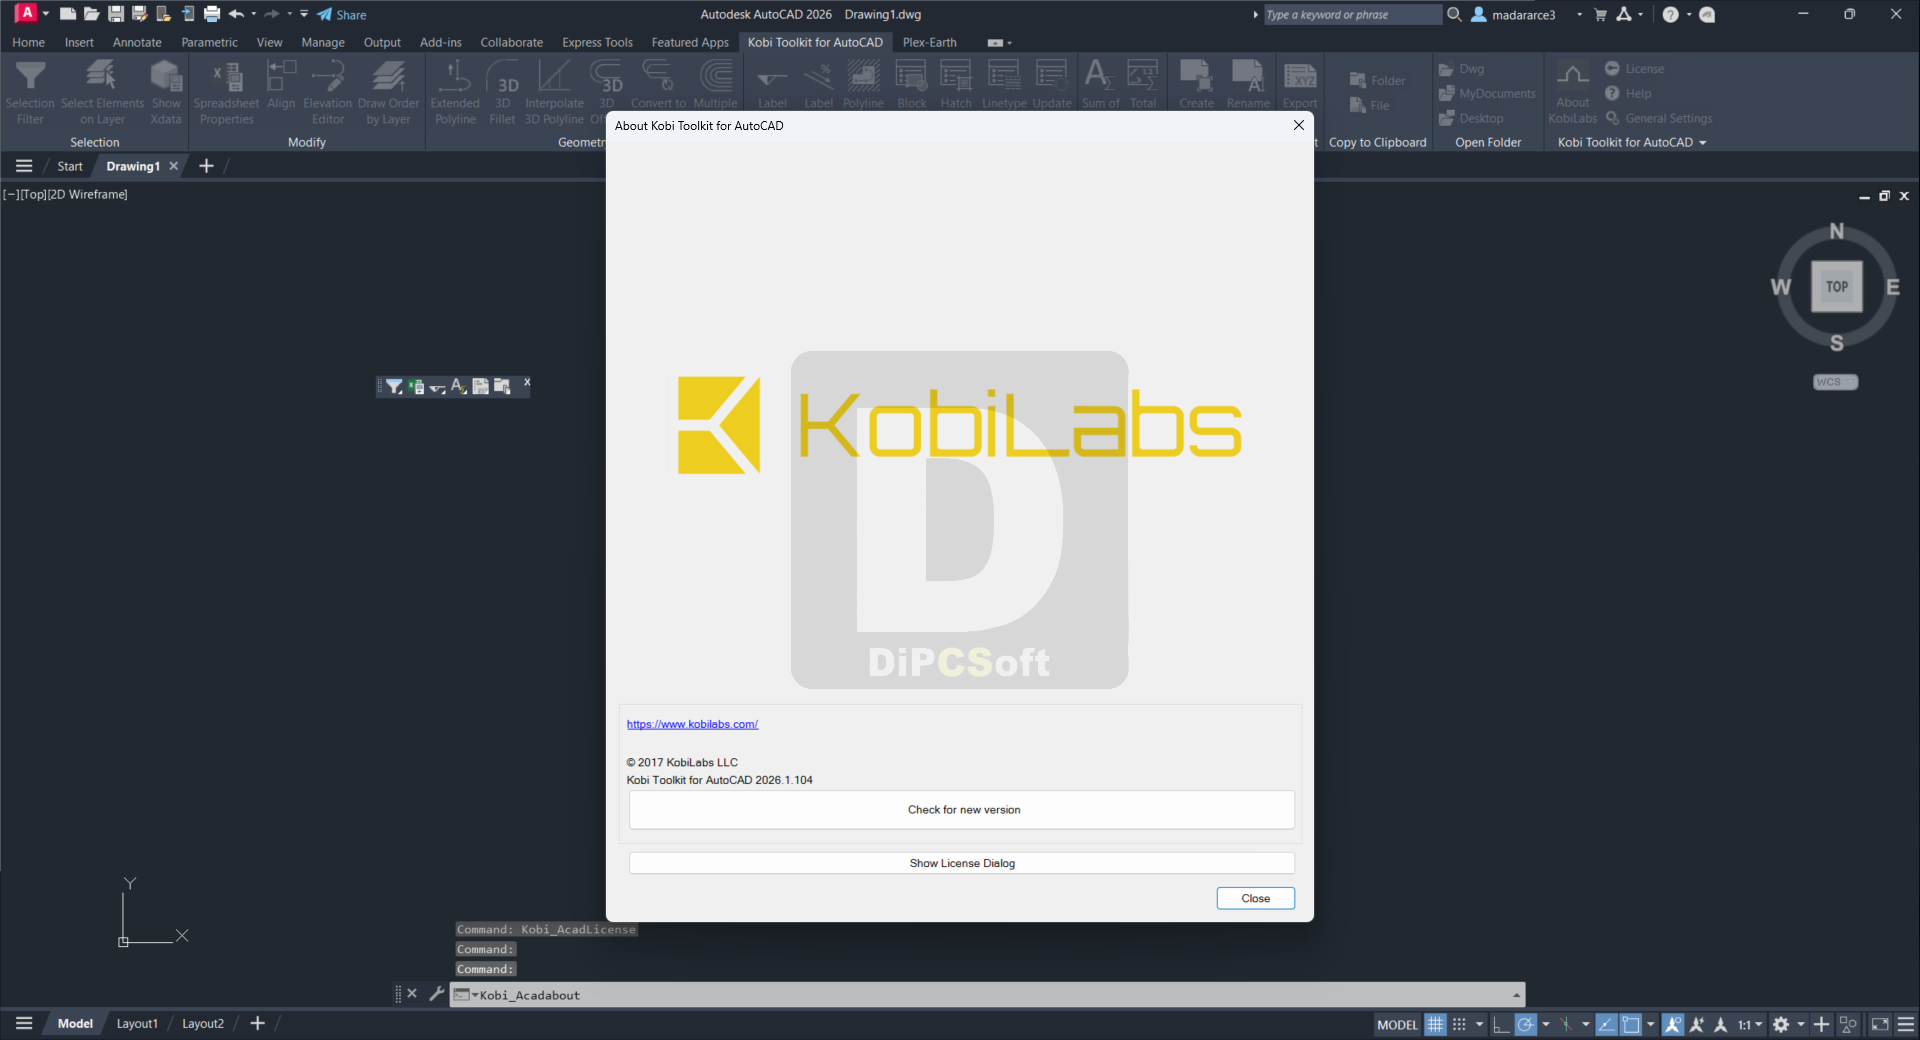
Task: Click the About KobiLabs ribbon button
Action: tap(1572, 92)
